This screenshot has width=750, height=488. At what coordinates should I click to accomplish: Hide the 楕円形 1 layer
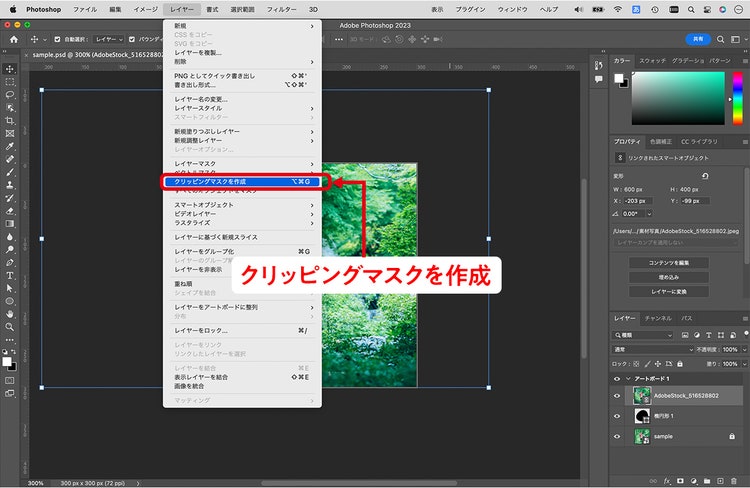[617, 416]
